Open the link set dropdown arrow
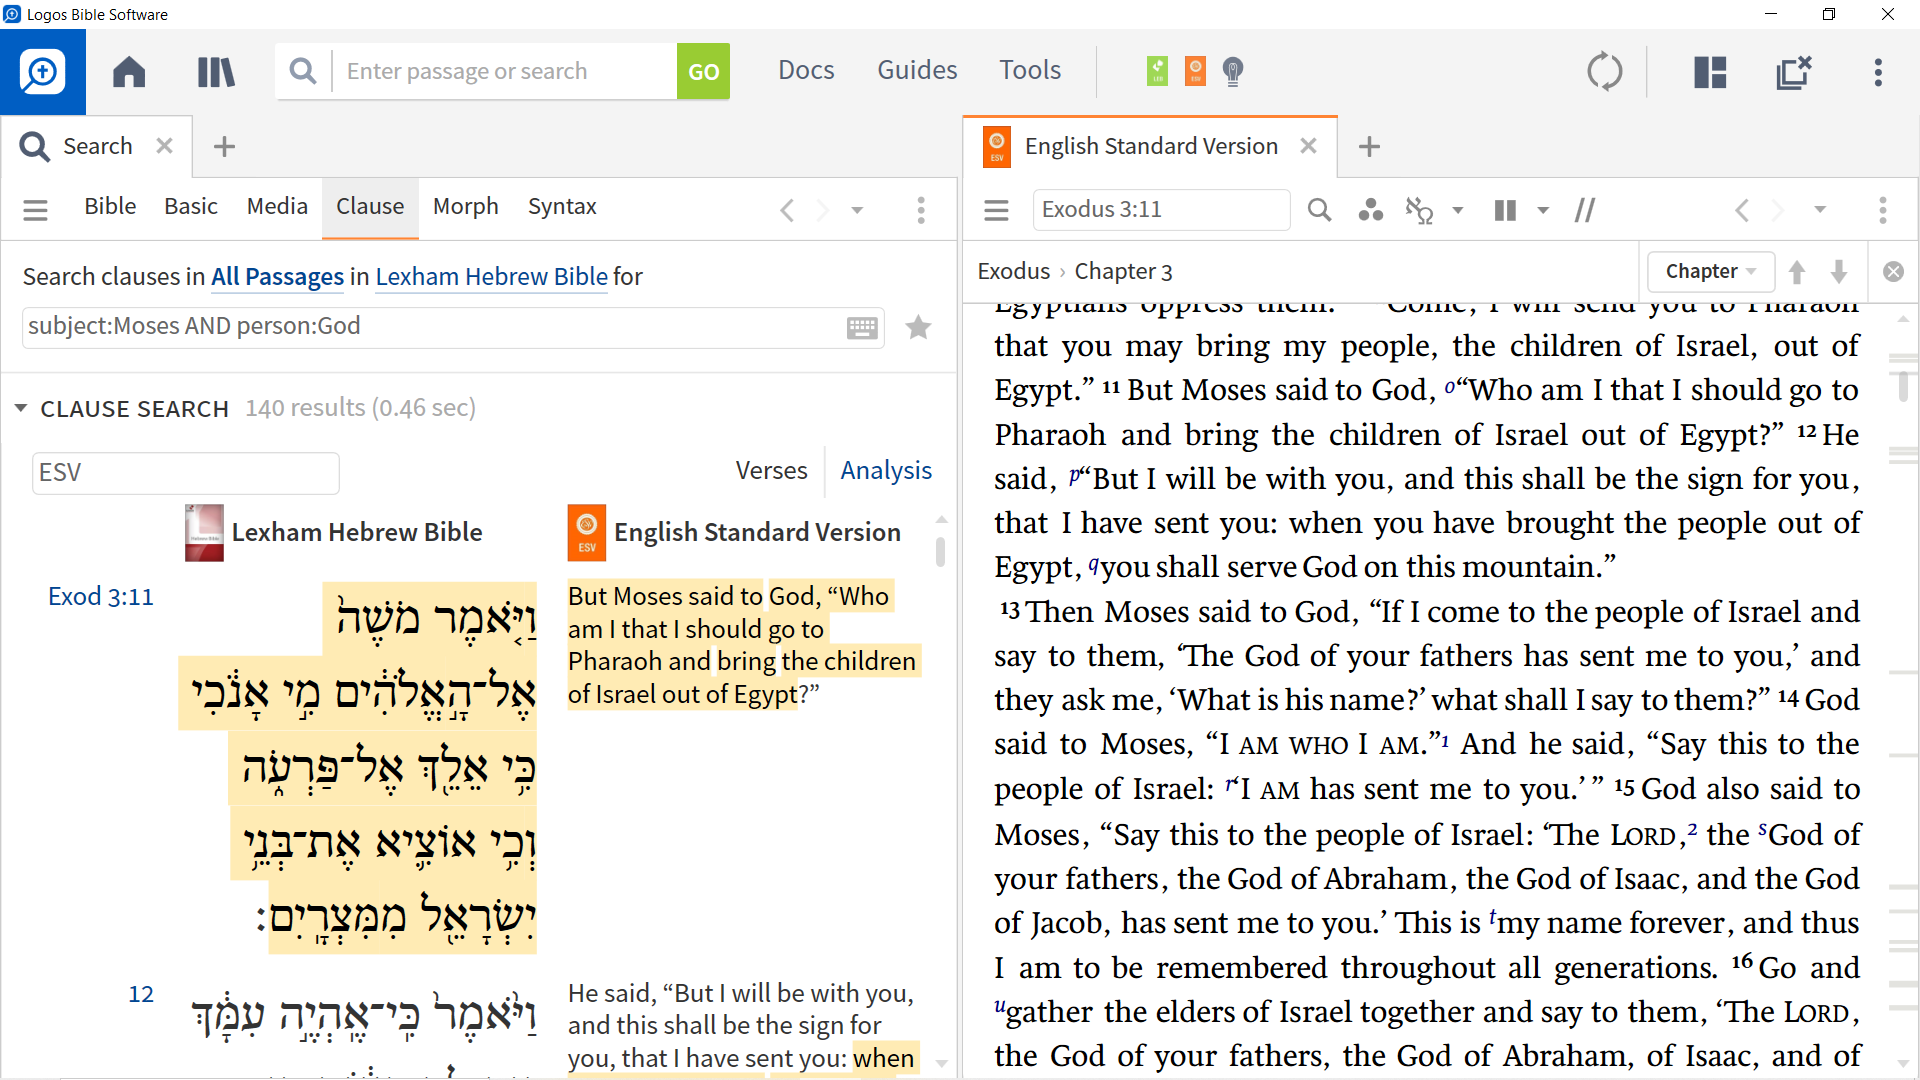This screenshot has width=1920, height=1080. coord(1457,210)
